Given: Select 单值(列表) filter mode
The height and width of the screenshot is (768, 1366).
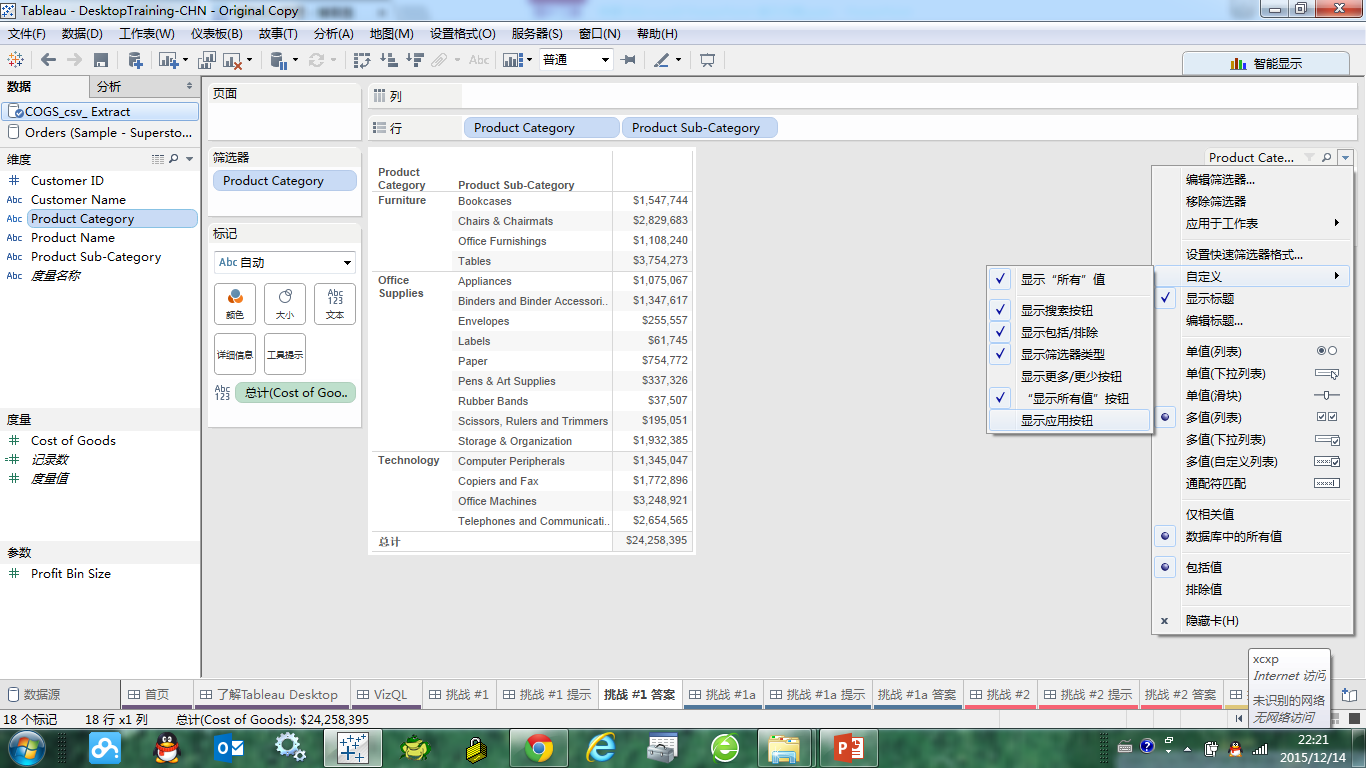Looking at the screenshot, I should pos(1252,352).
